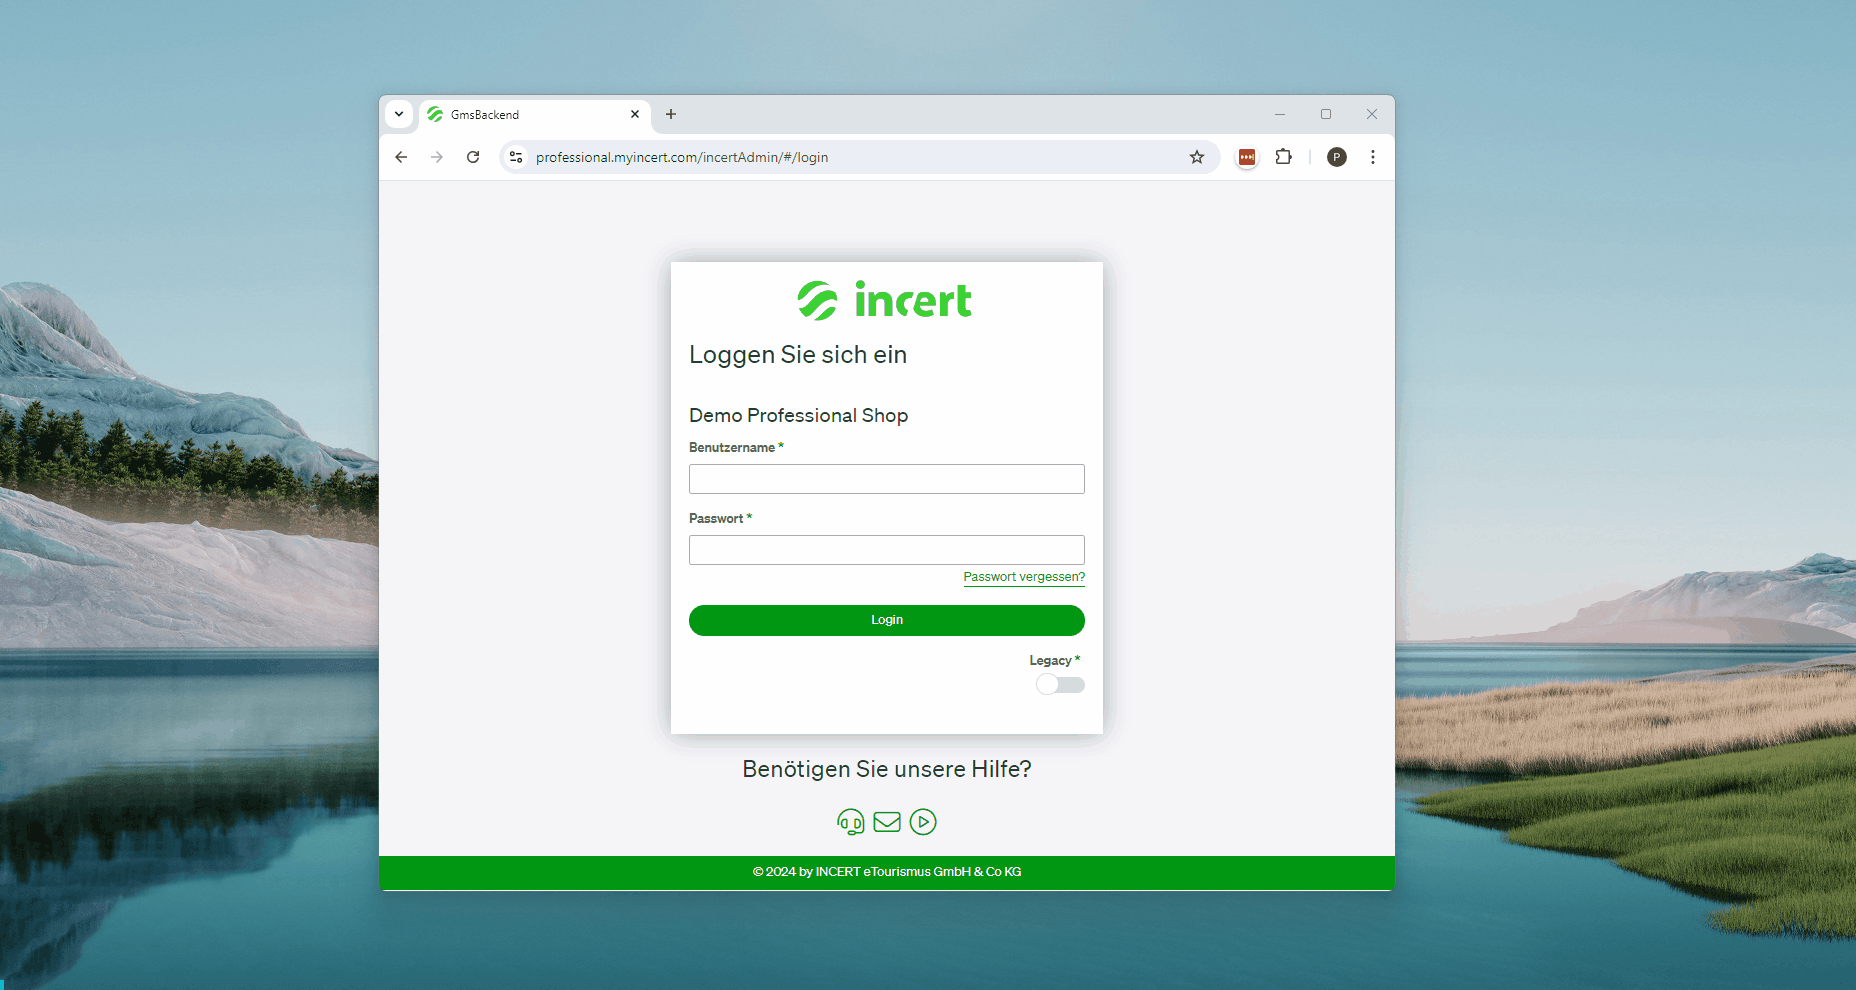View site information icon in address bar
The width and height of the screenshot is (1856, 990).
click(x=516, y=157)
